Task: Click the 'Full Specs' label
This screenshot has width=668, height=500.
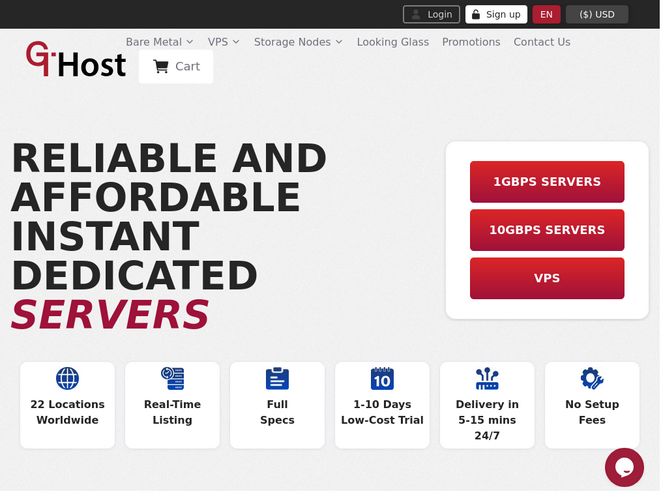Action: coord(277,412)
